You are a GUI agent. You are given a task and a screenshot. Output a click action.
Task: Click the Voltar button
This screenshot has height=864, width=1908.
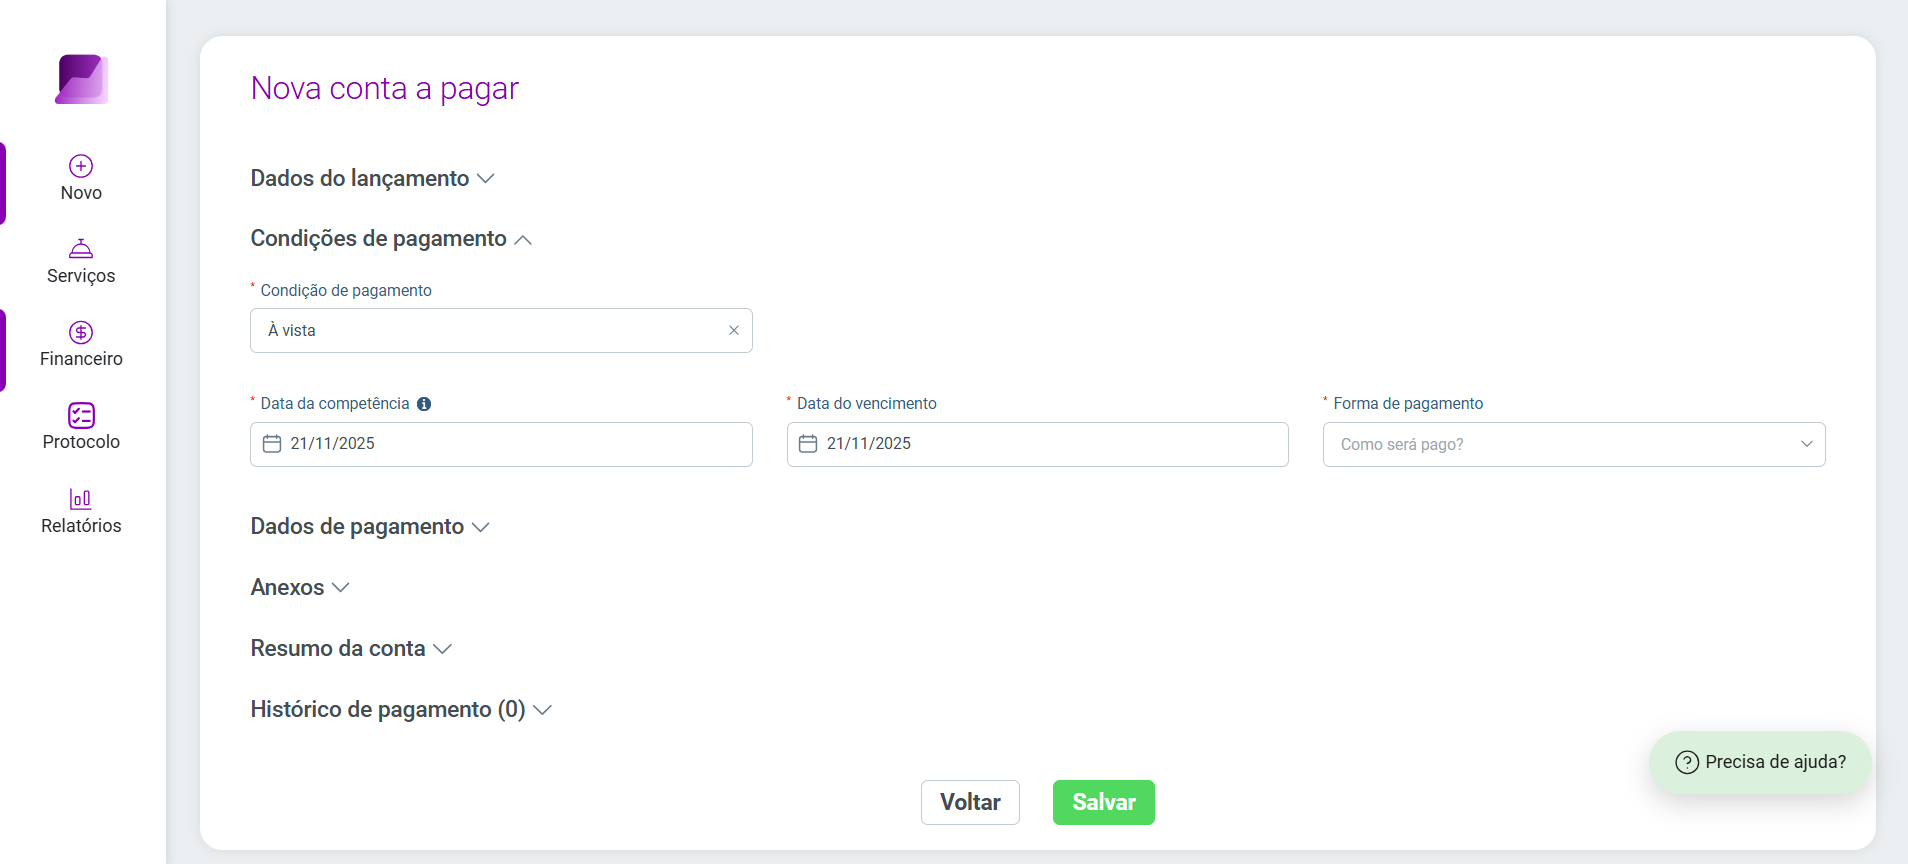click(970, 802)
